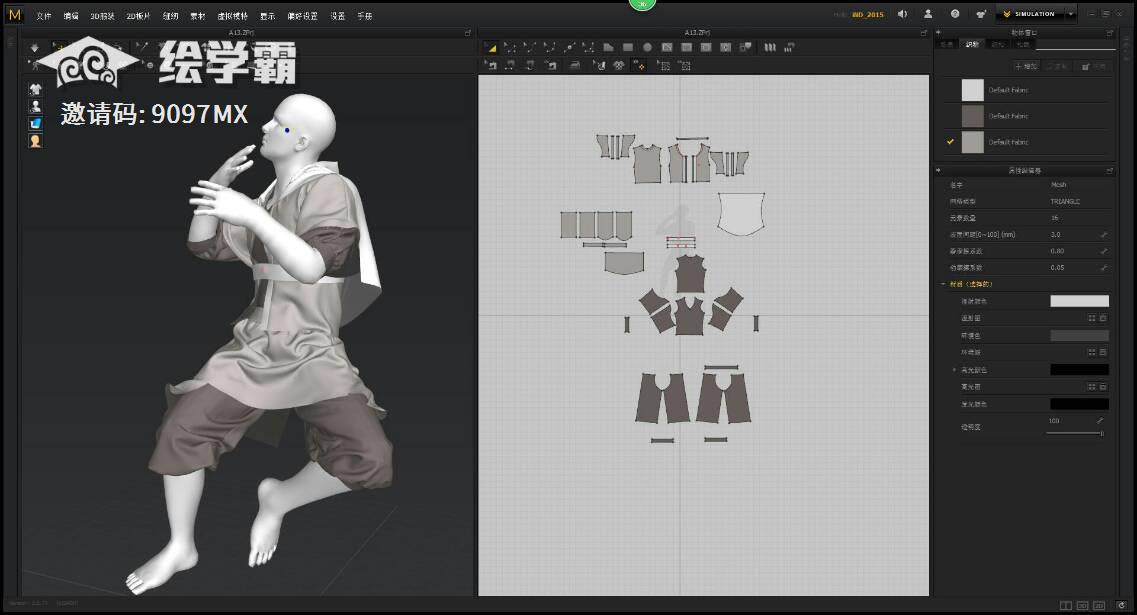Image resolution: width=1137 pixels, height=615 pixels.
Task: Open the 2D板片 menu
Action: click(x=138, y=16)
